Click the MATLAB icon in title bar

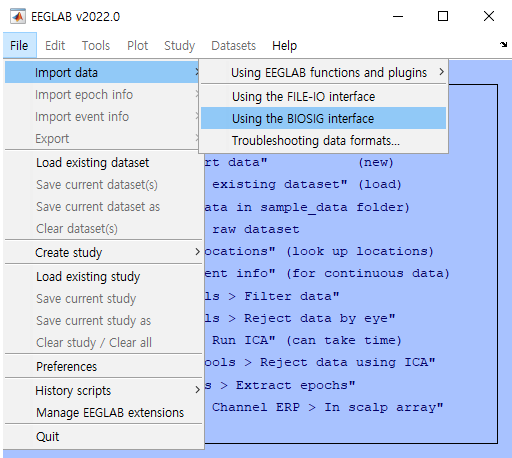click(18, 16)
